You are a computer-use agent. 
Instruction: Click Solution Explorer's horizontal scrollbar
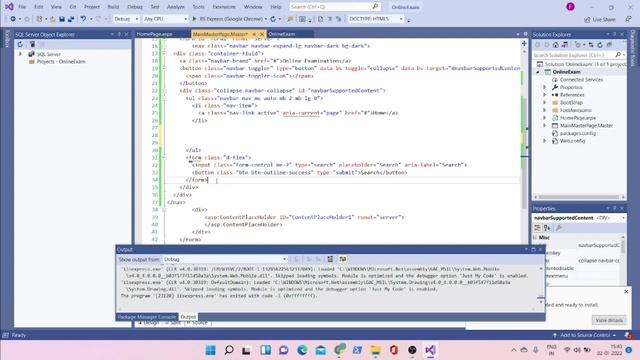pyautogui.click(x=579, y=197)
